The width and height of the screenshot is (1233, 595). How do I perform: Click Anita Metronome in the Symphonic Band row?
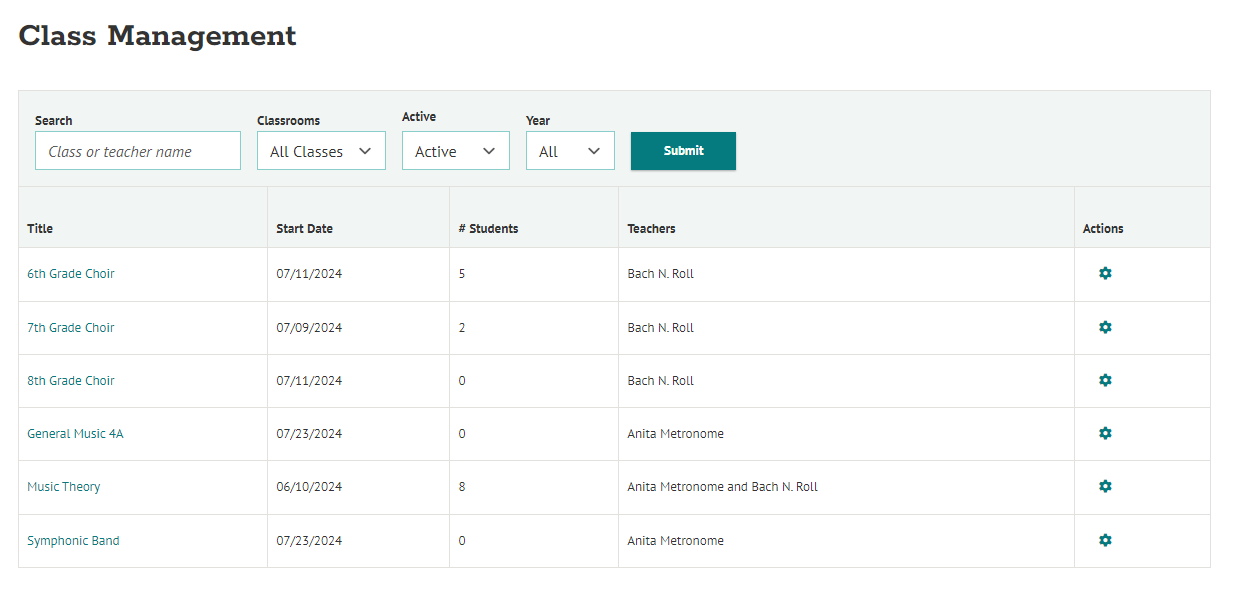coord(675,541)
